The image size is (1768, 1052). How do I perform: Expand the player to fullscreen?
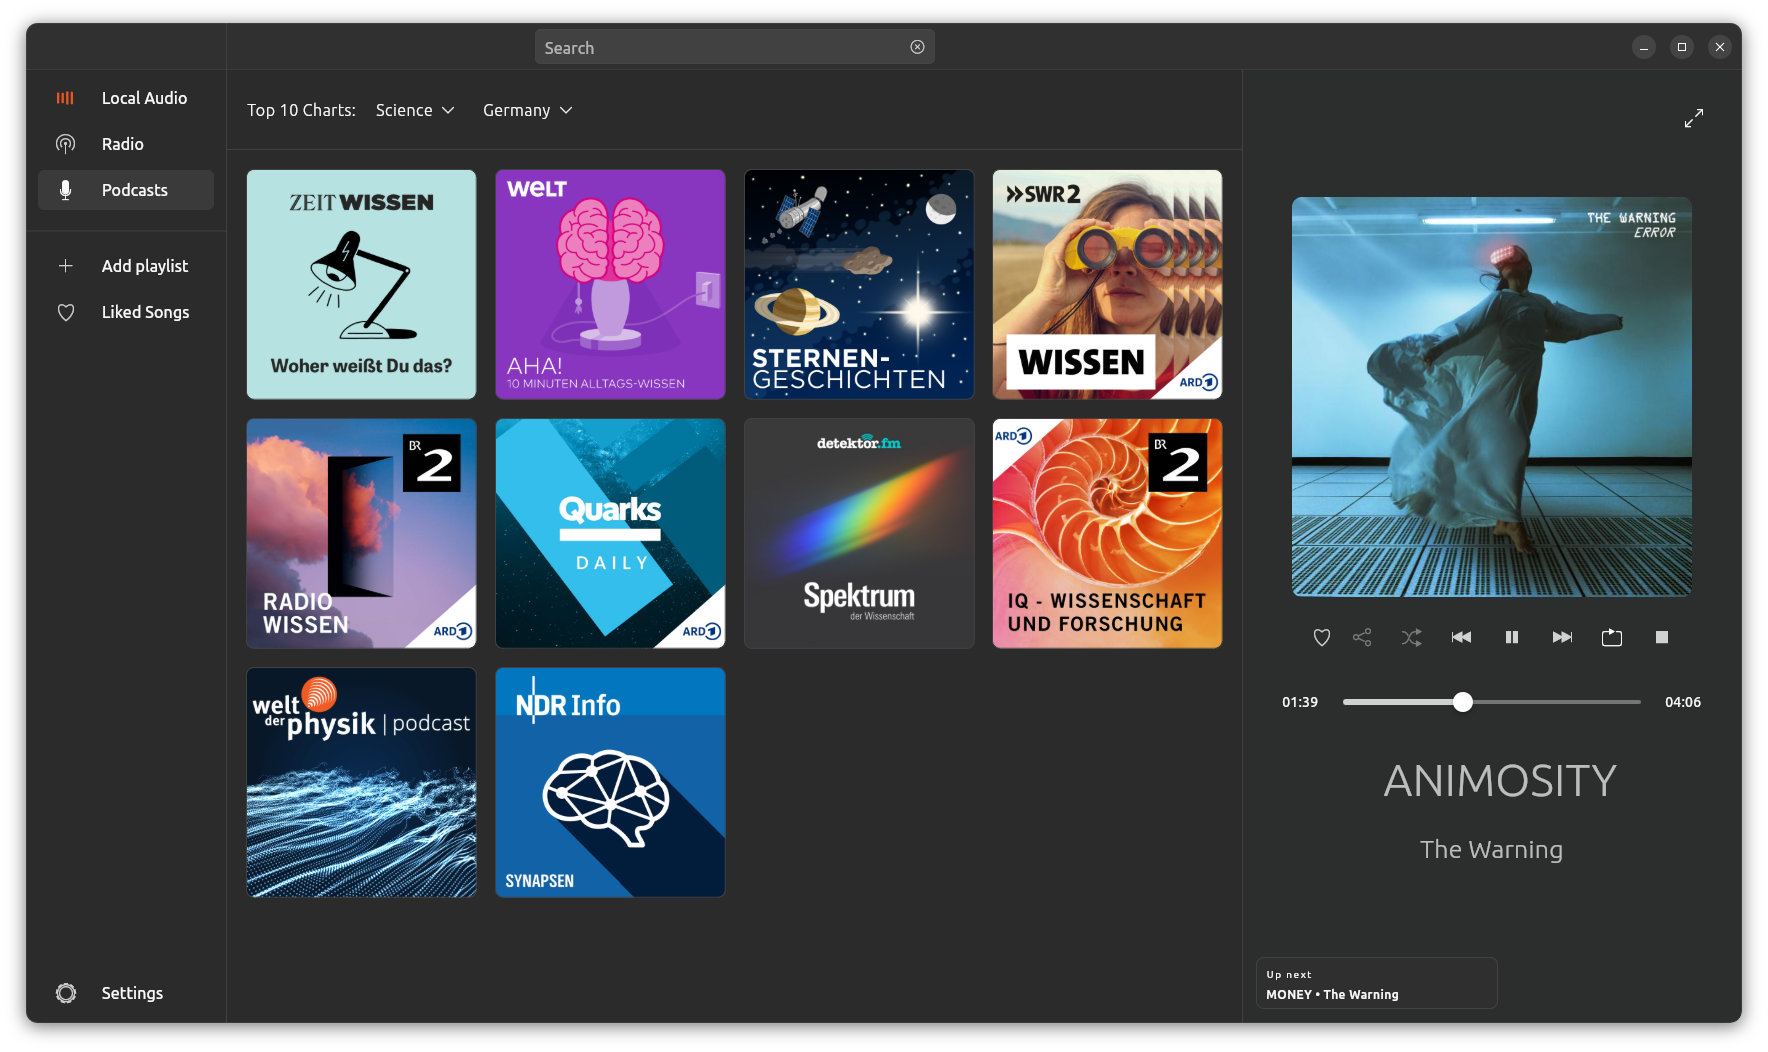coord(1694,118)
